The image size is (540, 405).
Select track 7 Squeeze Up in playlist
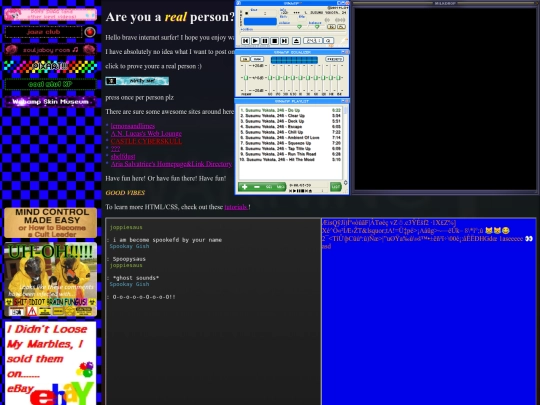290,143
